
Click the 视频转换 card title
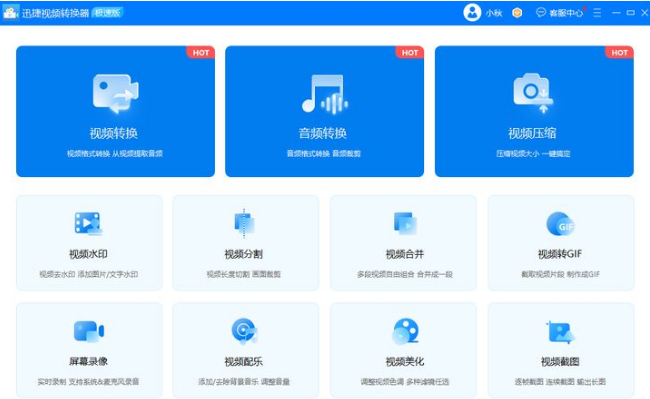click(x=114, y=133)
